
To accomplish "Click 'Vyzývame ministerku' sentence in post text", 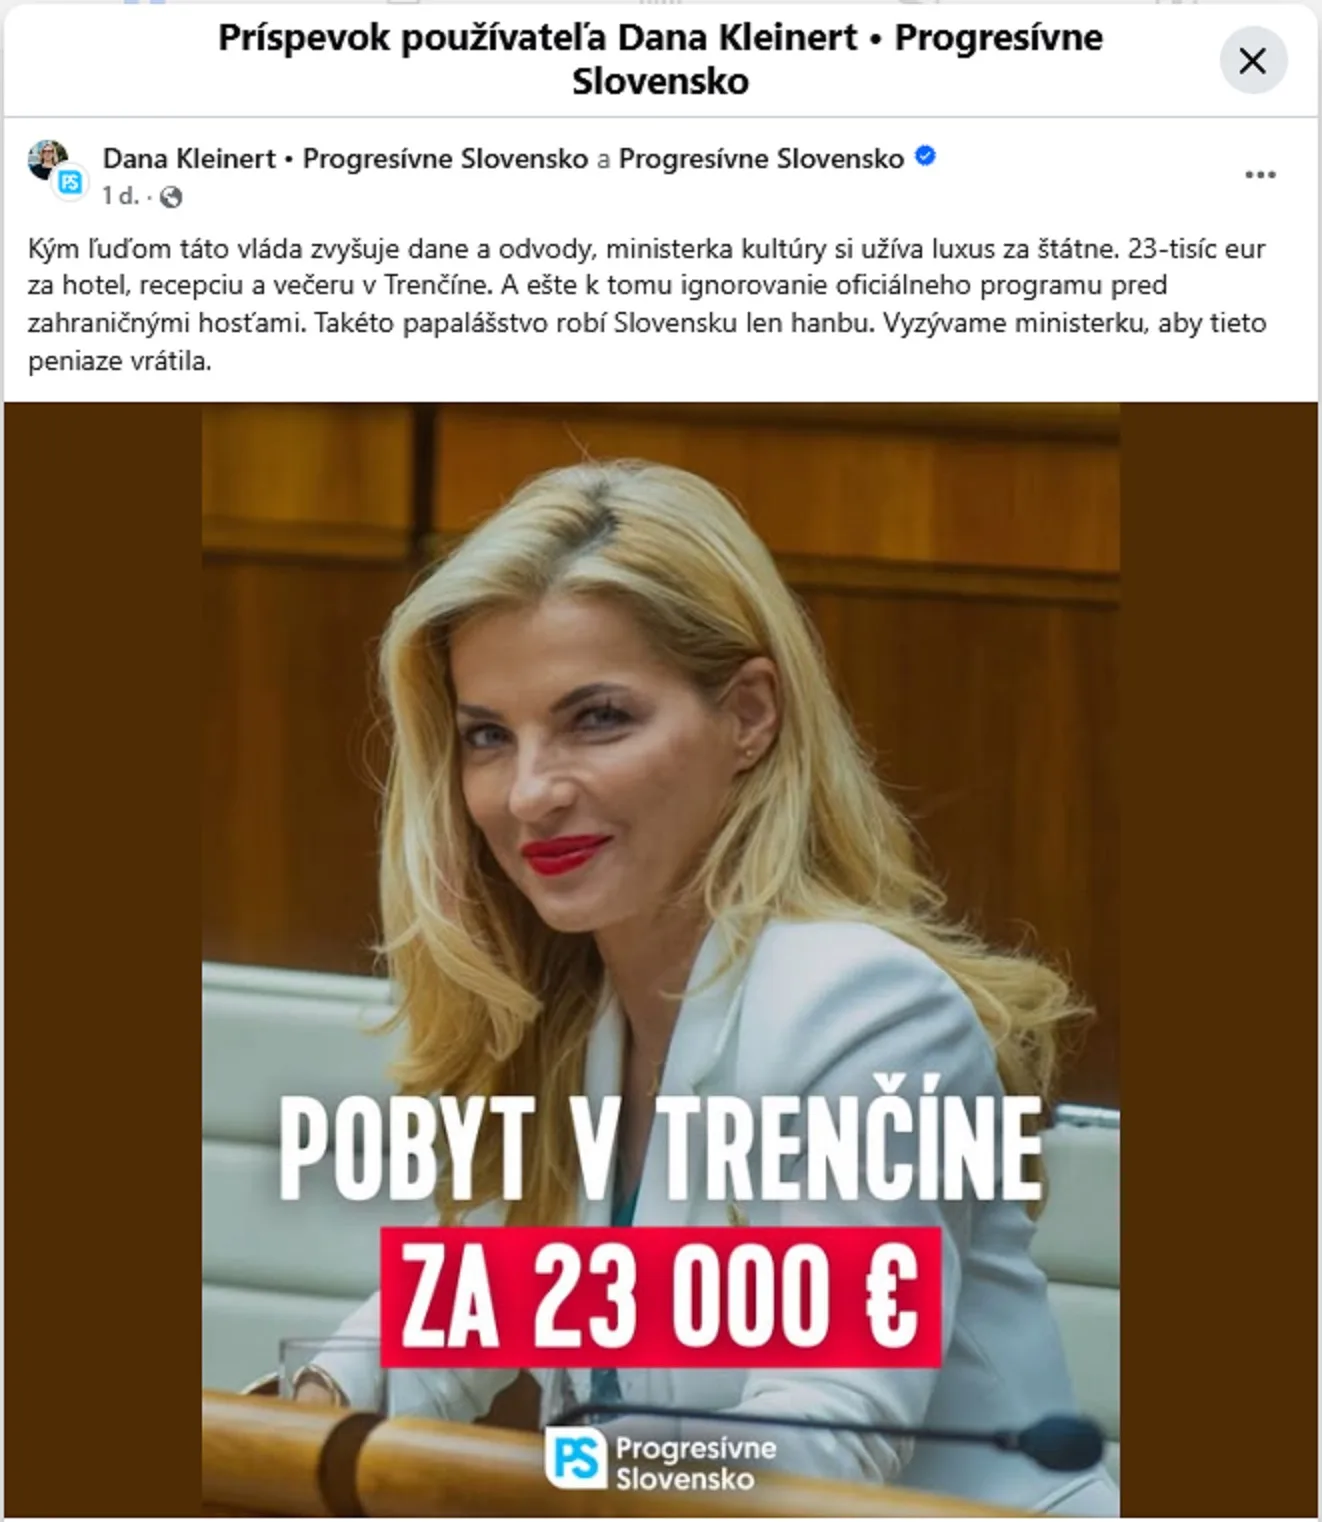I will coord(647,341).
